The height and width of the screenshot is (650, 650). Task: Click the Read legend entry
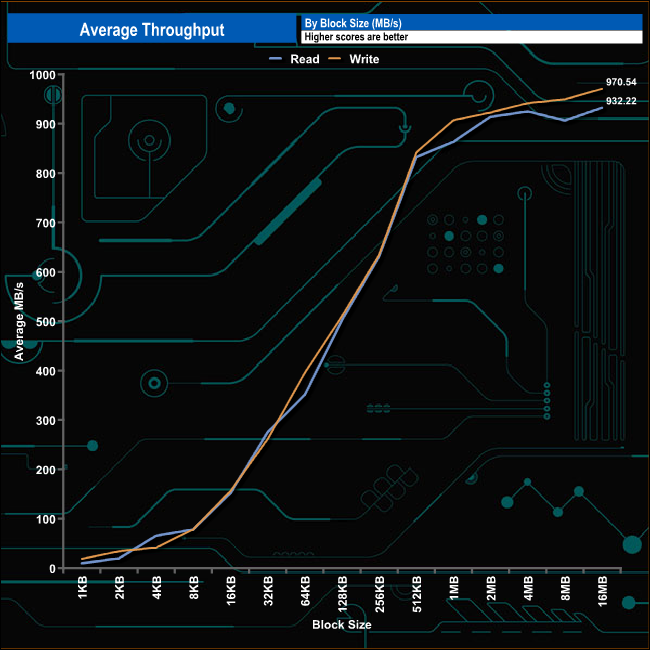click(294, 59)
